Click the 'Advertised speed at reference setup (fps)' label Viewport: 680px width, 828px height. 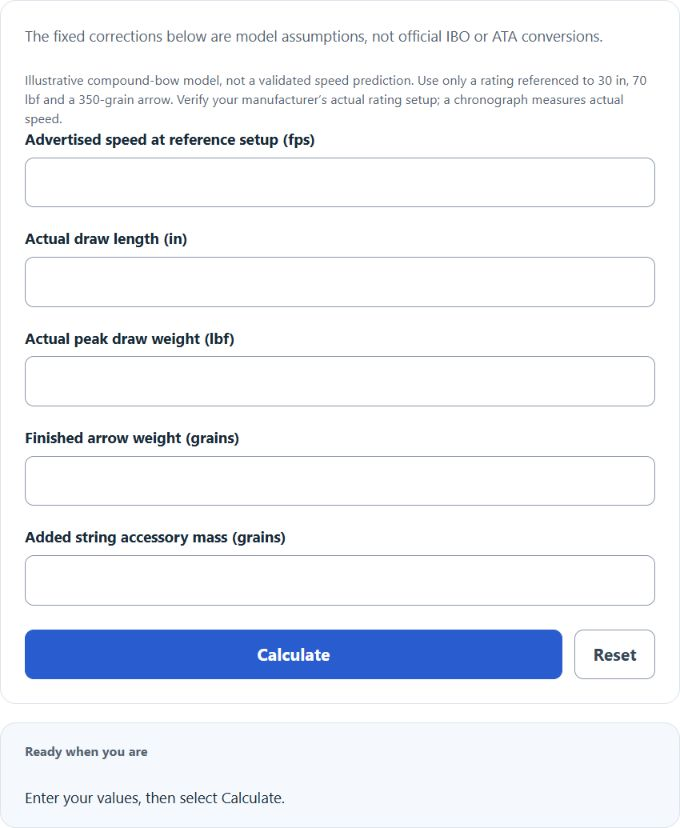170,140
